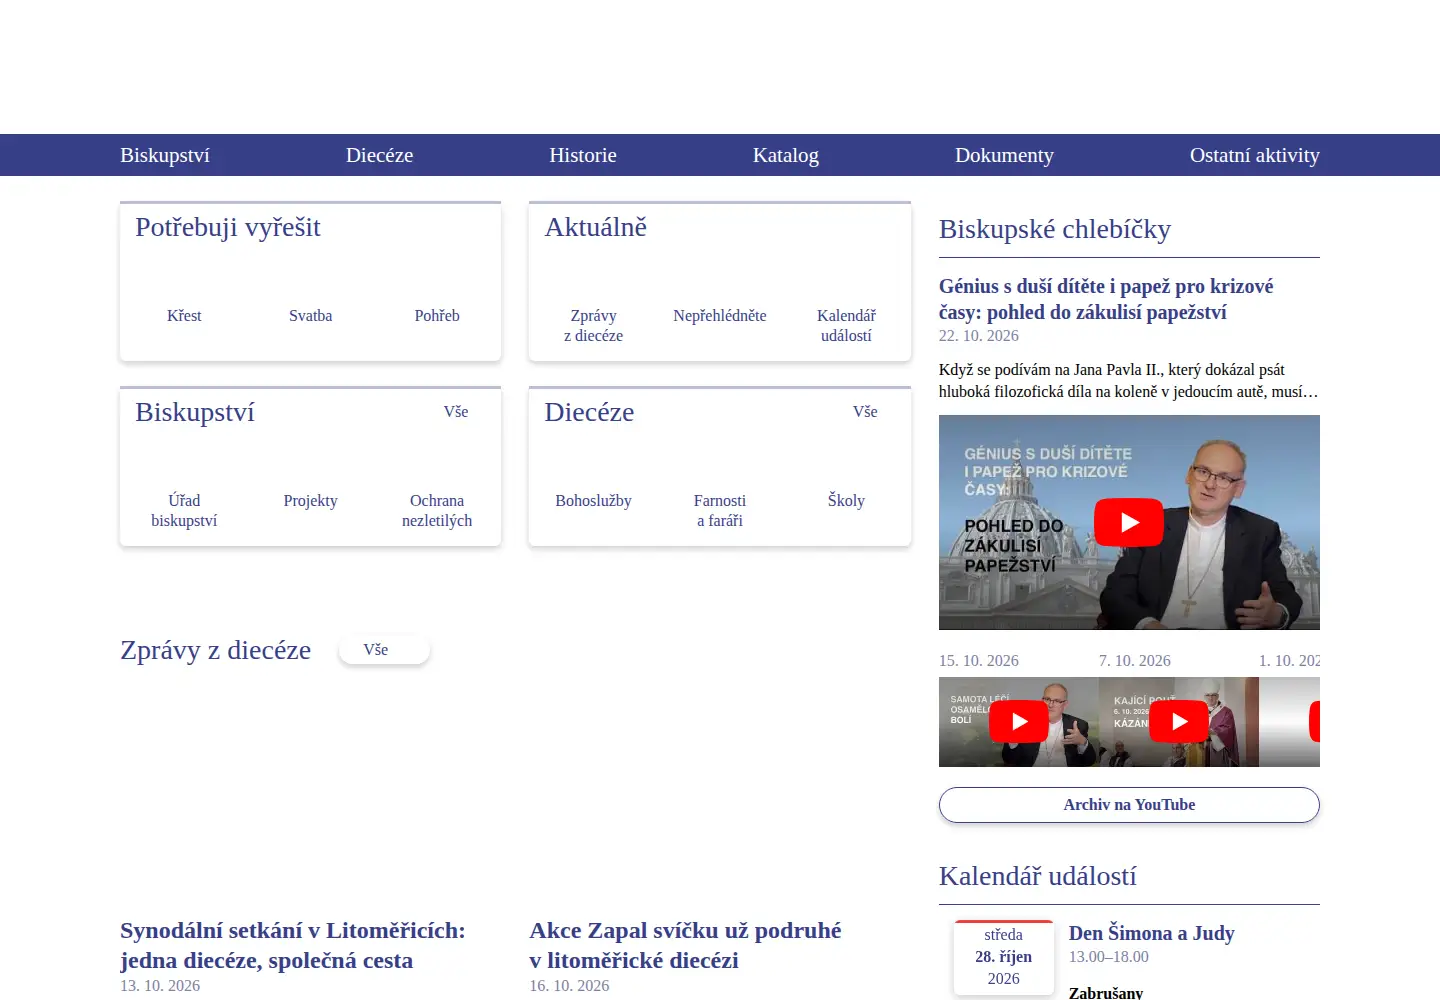Open the Historie navigation menu
The image size is (1440, 1000).
coord(583,155)
